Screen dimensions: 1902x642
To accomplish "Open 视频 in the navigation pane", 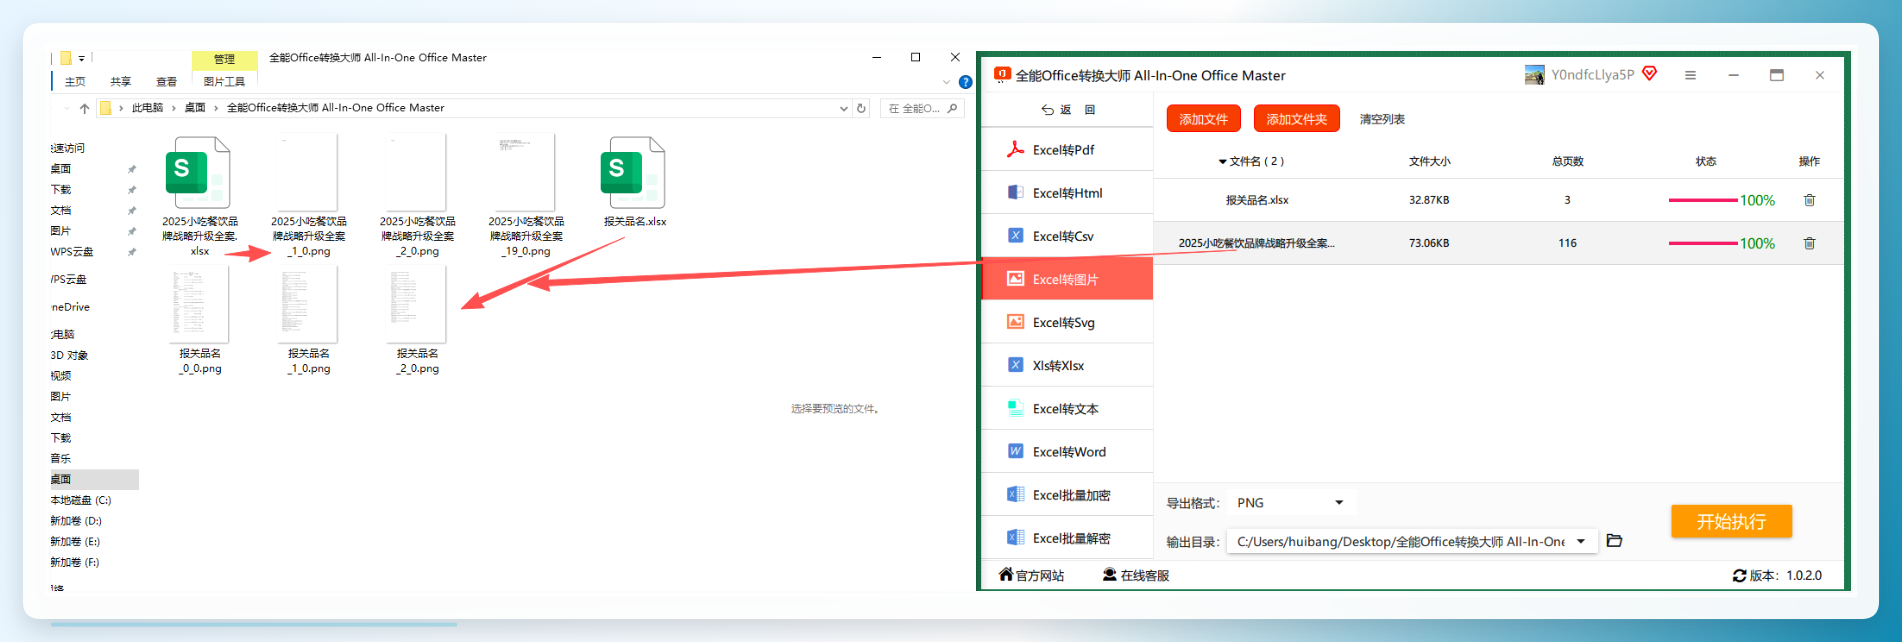I will (61, 376).
